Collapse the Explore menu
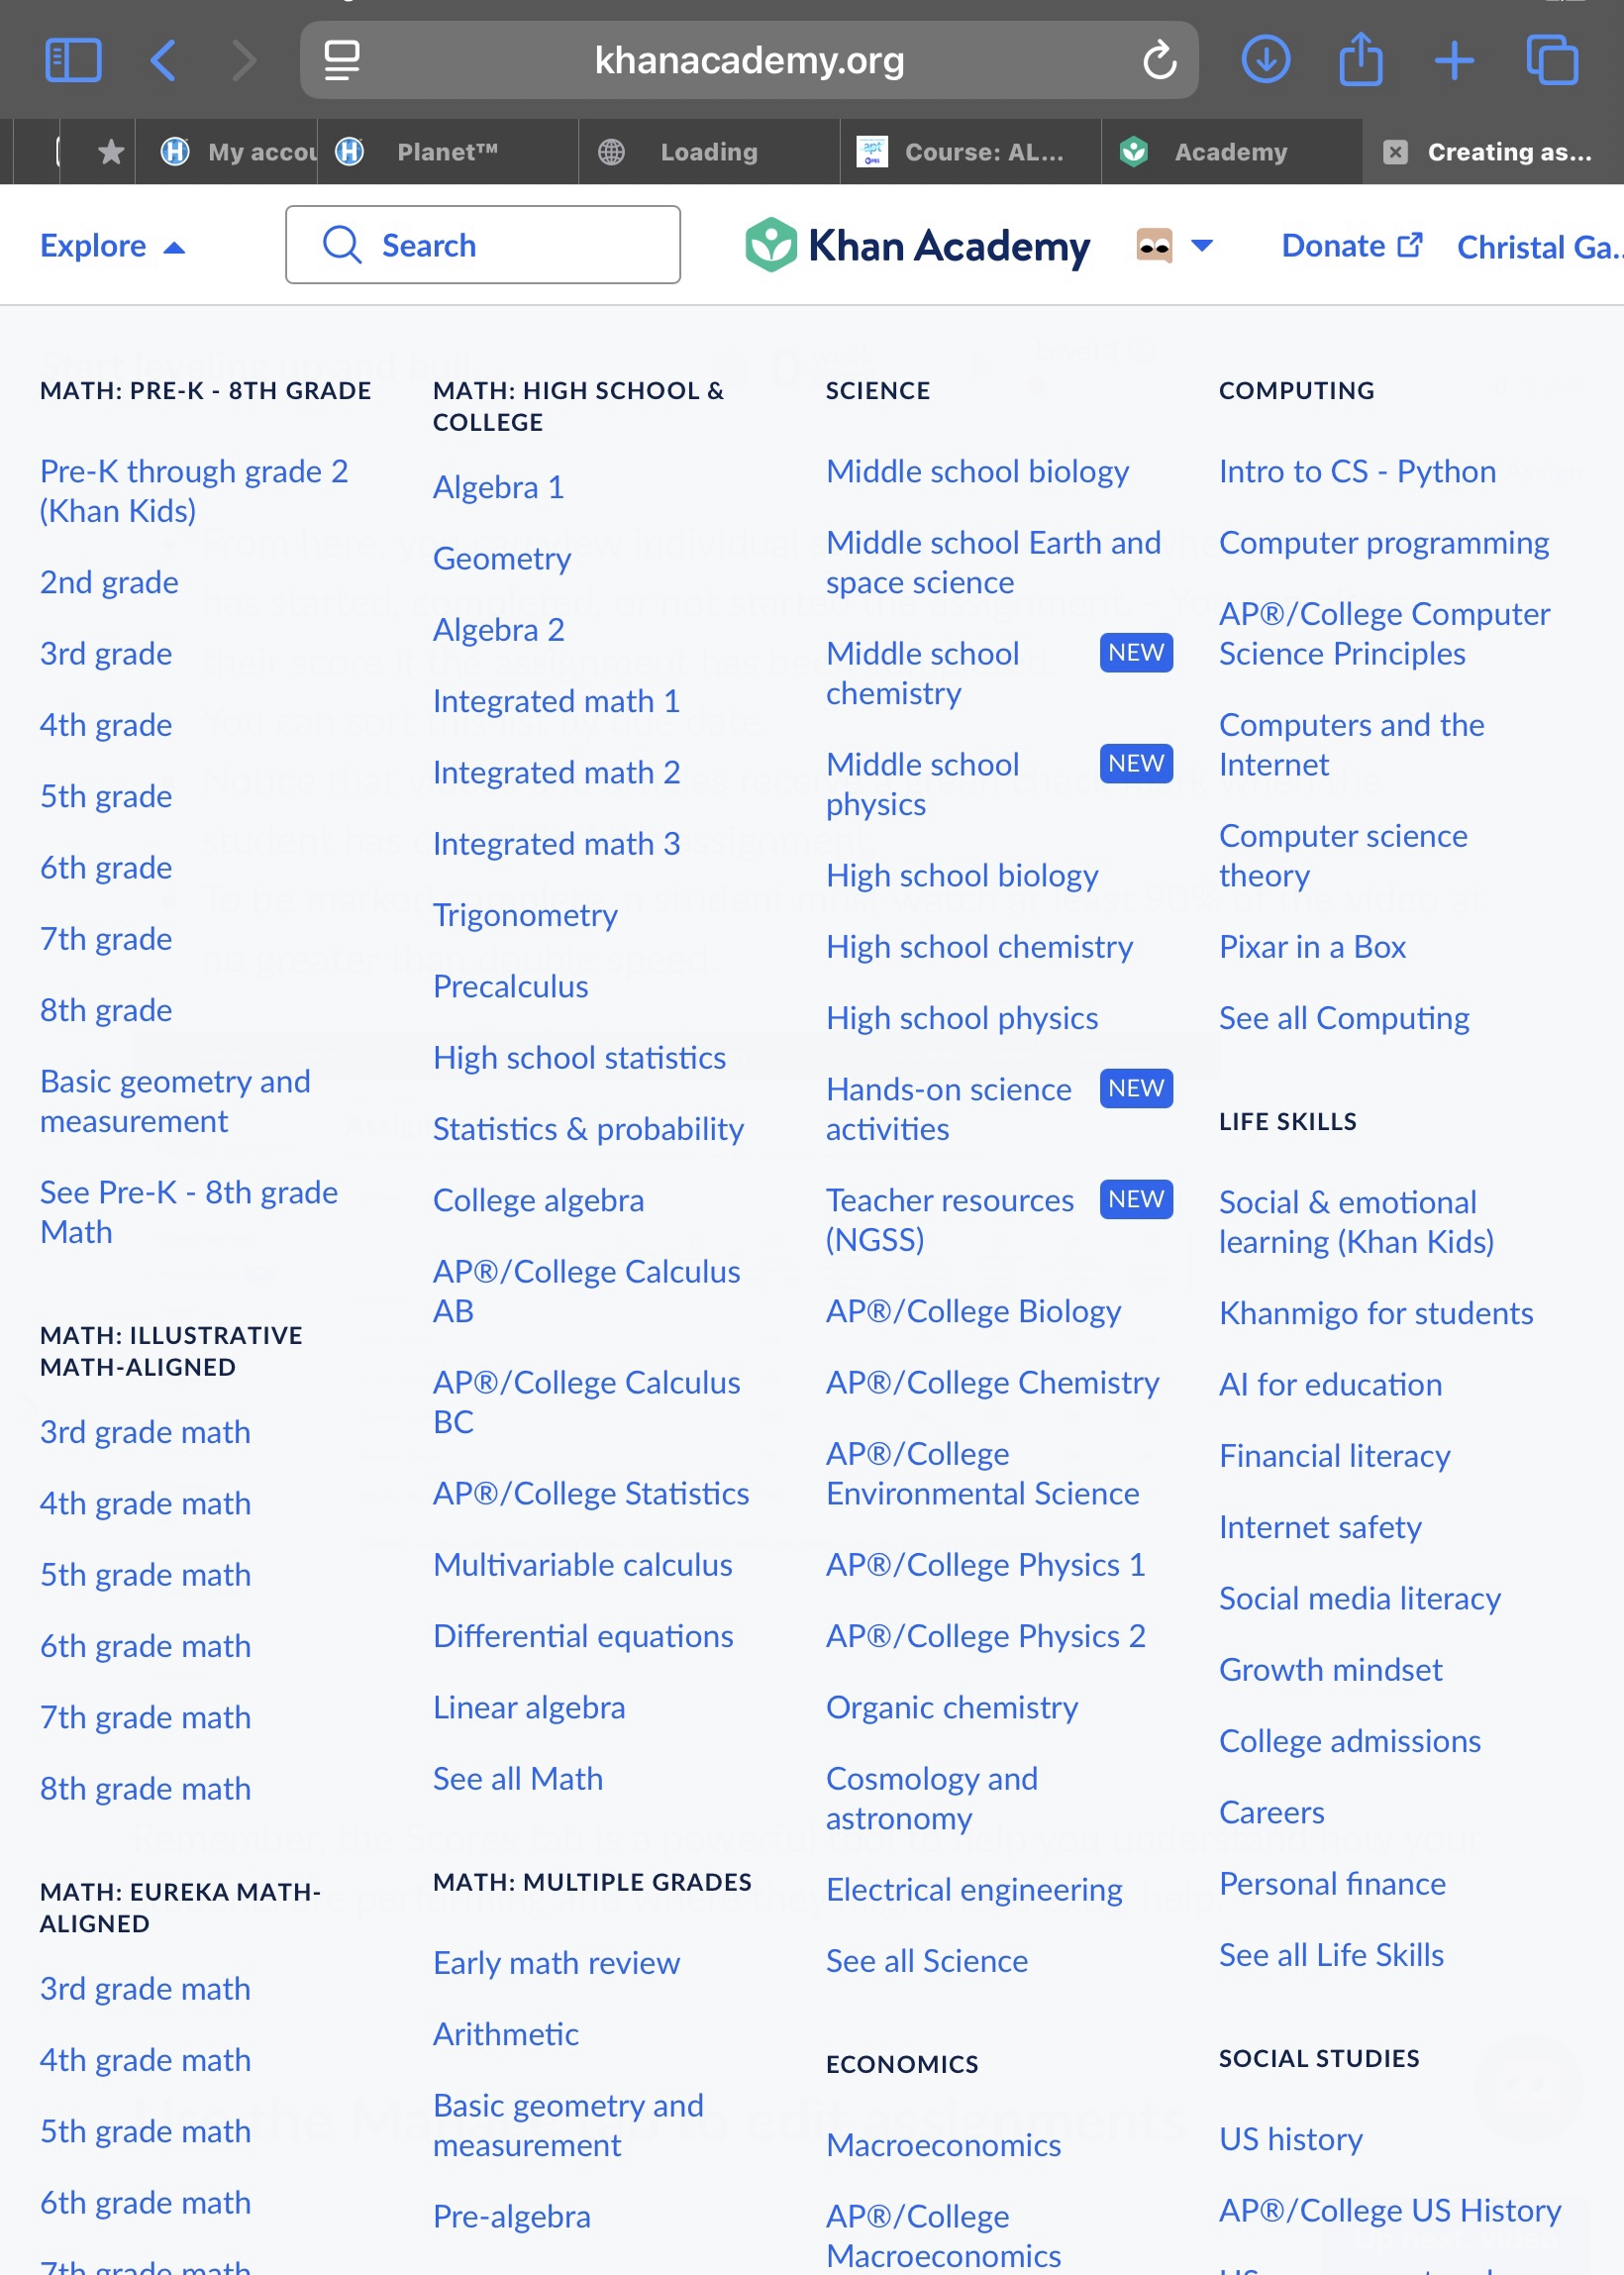Image resolution: width=1624 pixels, height=2275 pixels. (x=112, y=246)
